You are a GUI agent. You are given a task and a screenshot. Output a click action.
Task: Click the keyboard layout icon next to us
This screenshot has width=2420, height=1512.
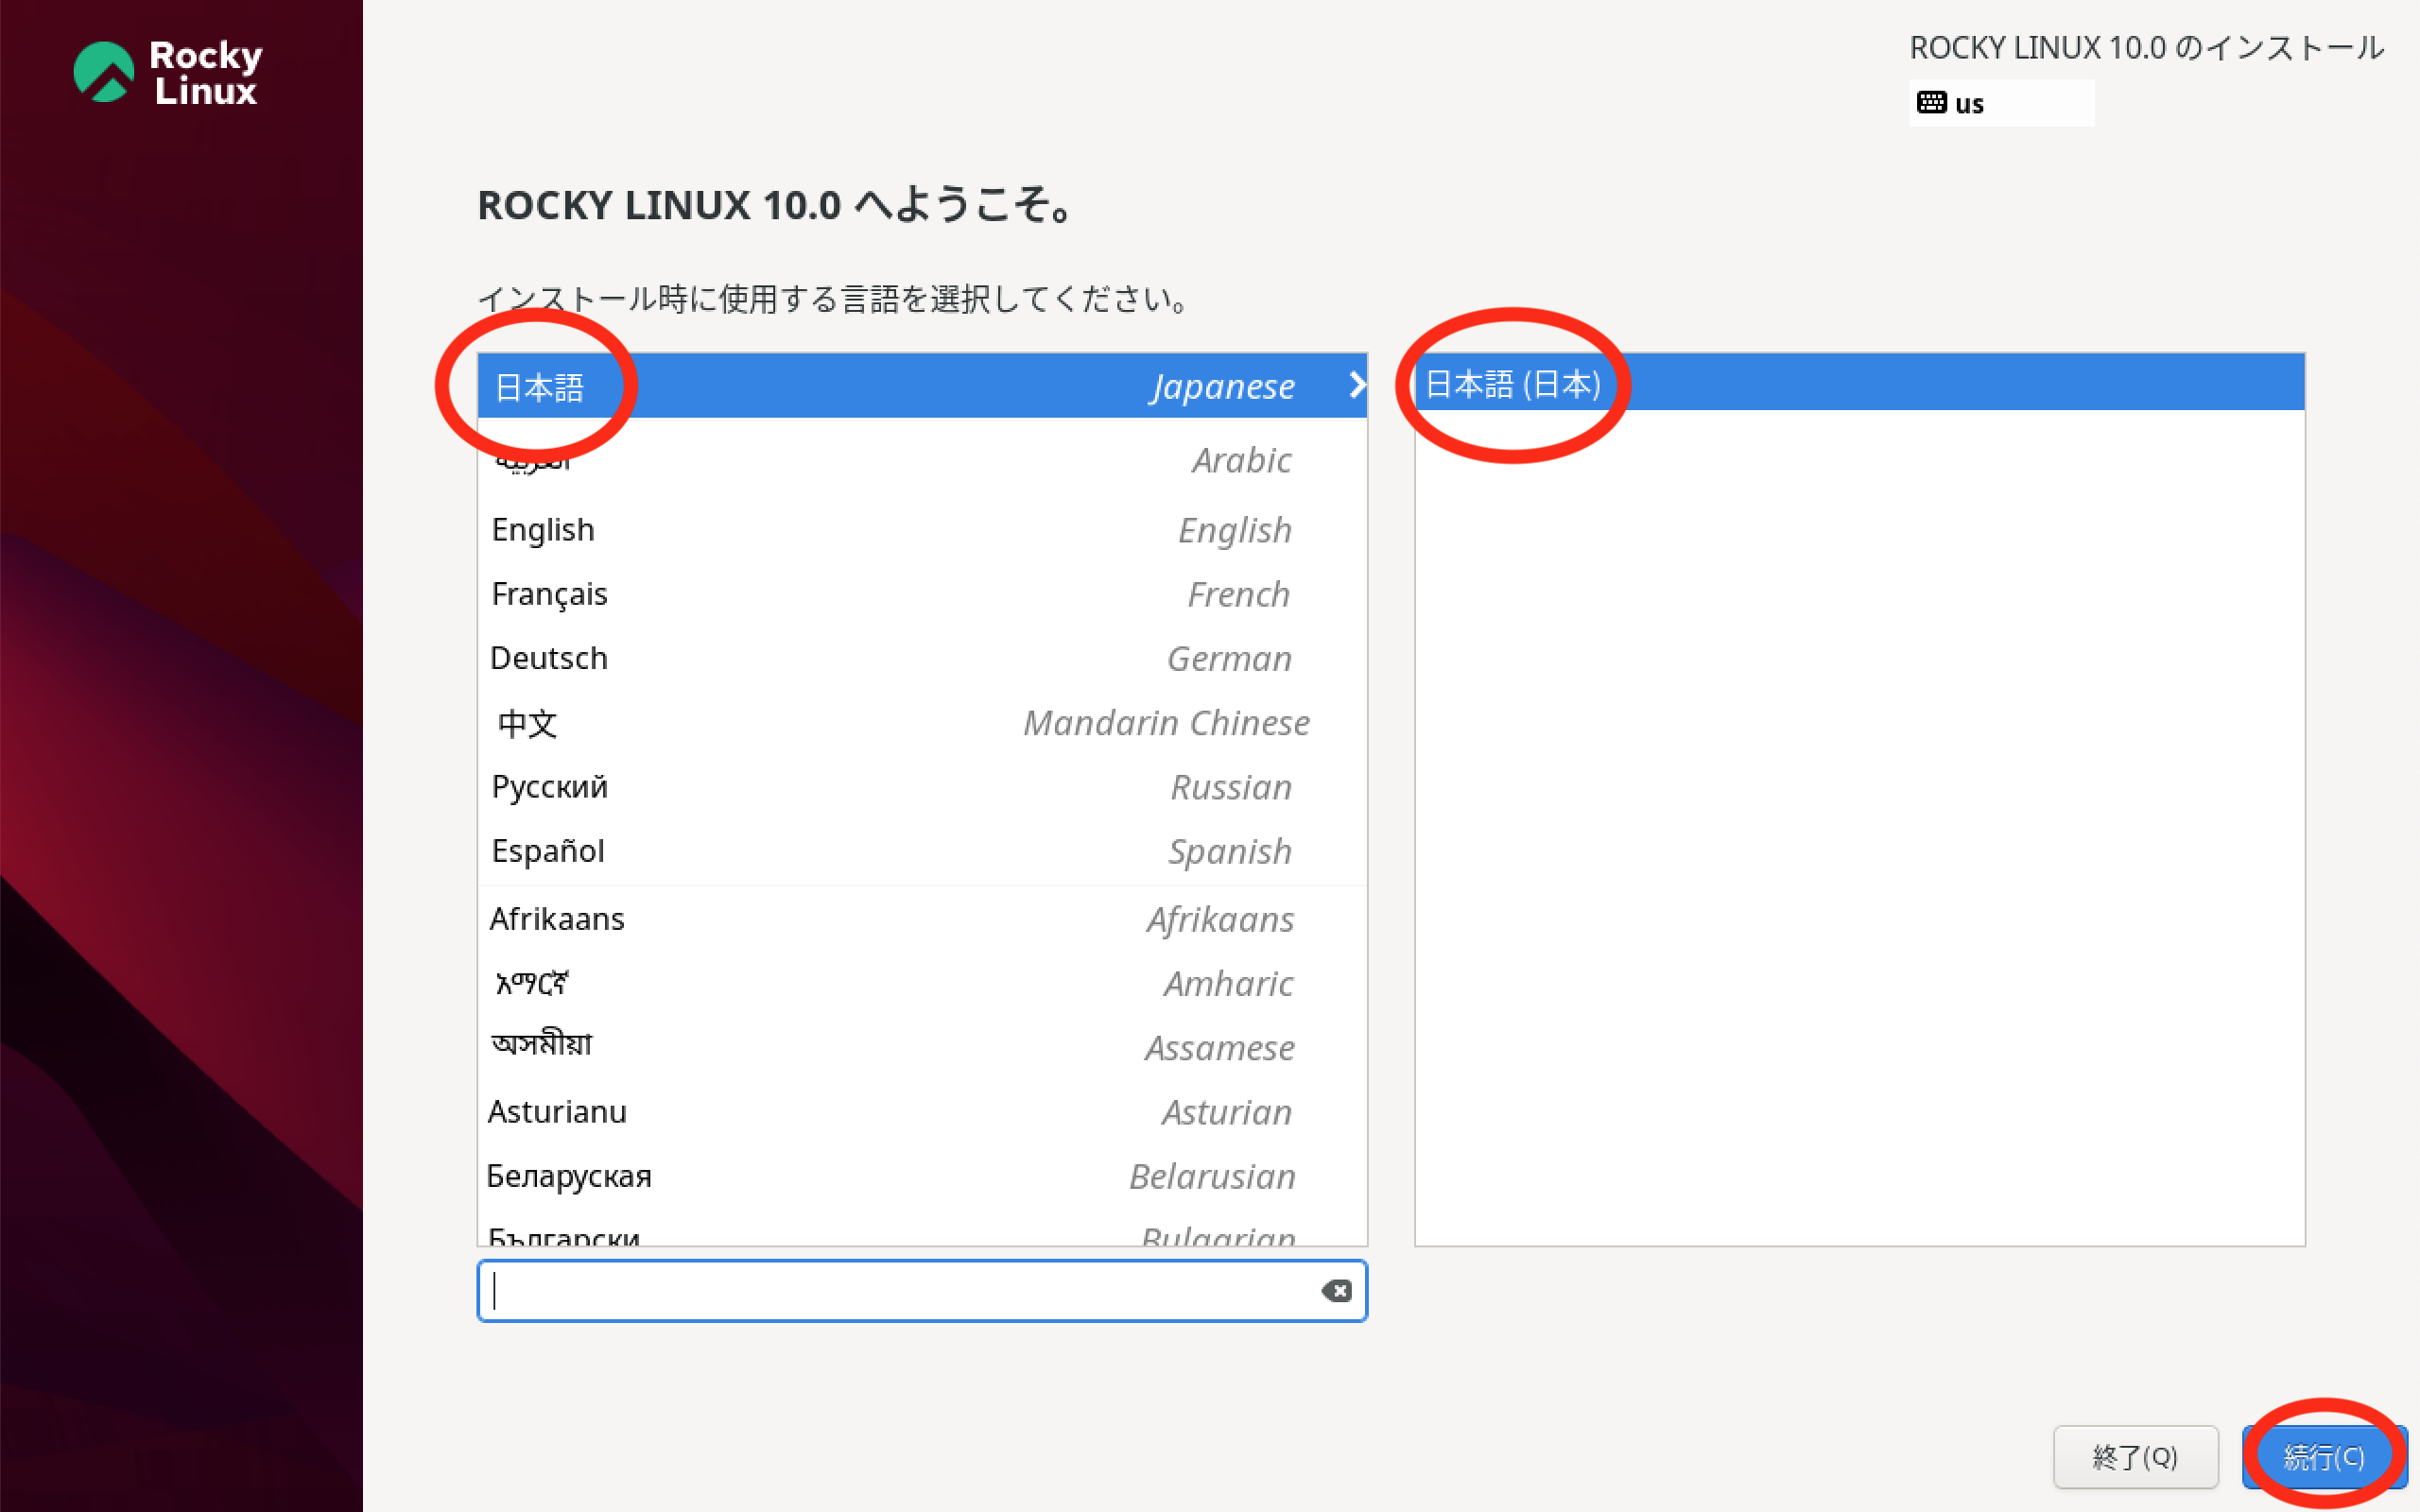(1930, 103)
